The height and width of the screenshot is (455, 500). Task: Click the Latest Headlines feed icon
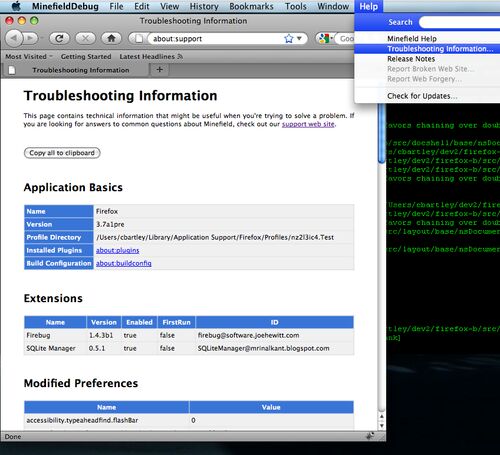[x=180, y=56]
